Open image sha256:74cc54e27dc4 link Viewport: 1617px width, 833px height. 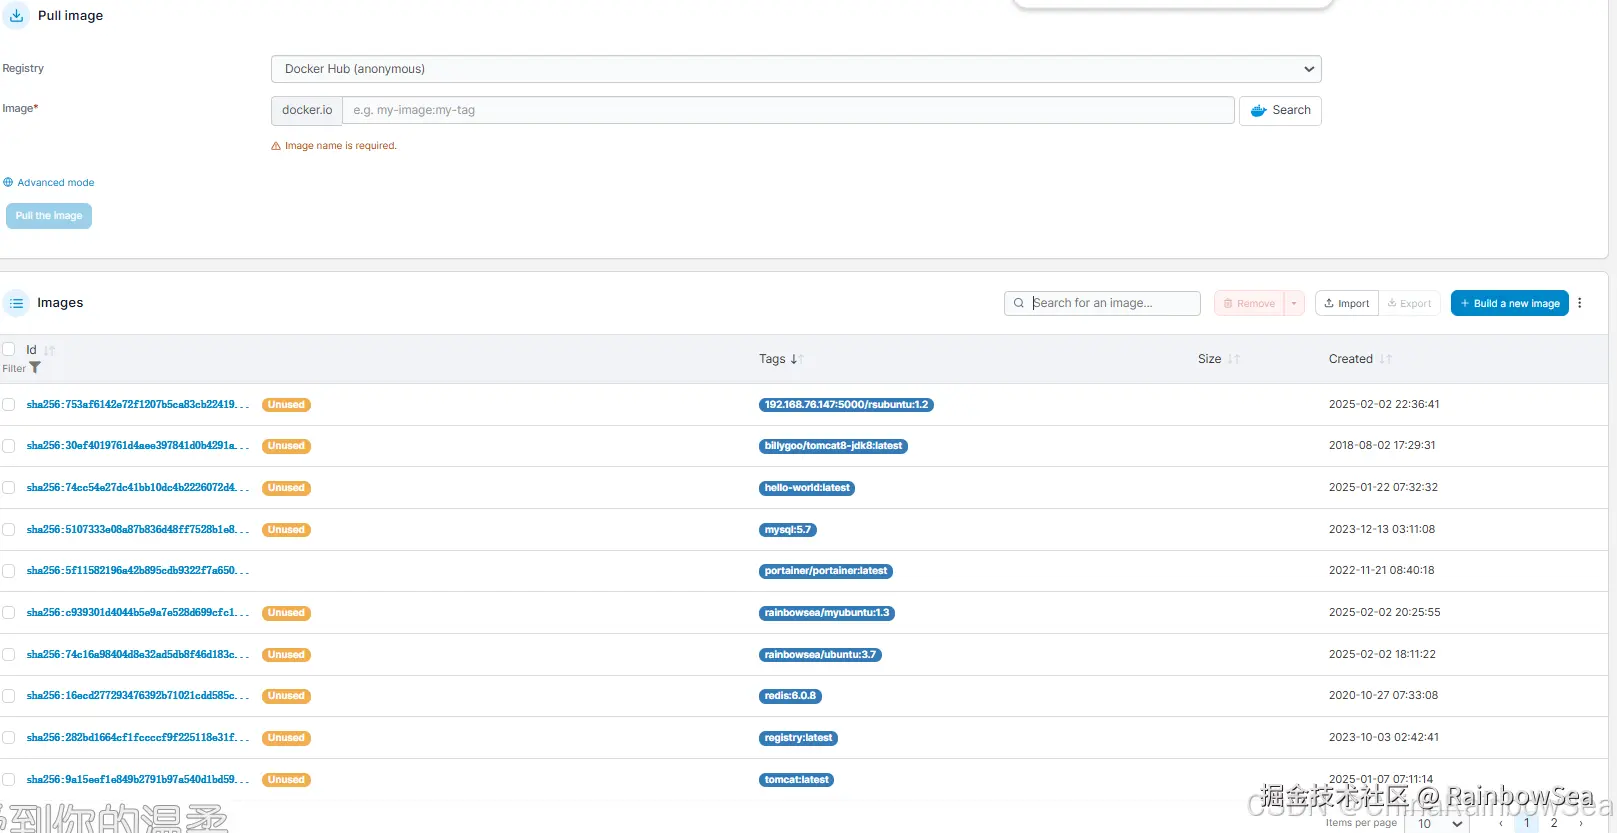(x=138, y=488)
